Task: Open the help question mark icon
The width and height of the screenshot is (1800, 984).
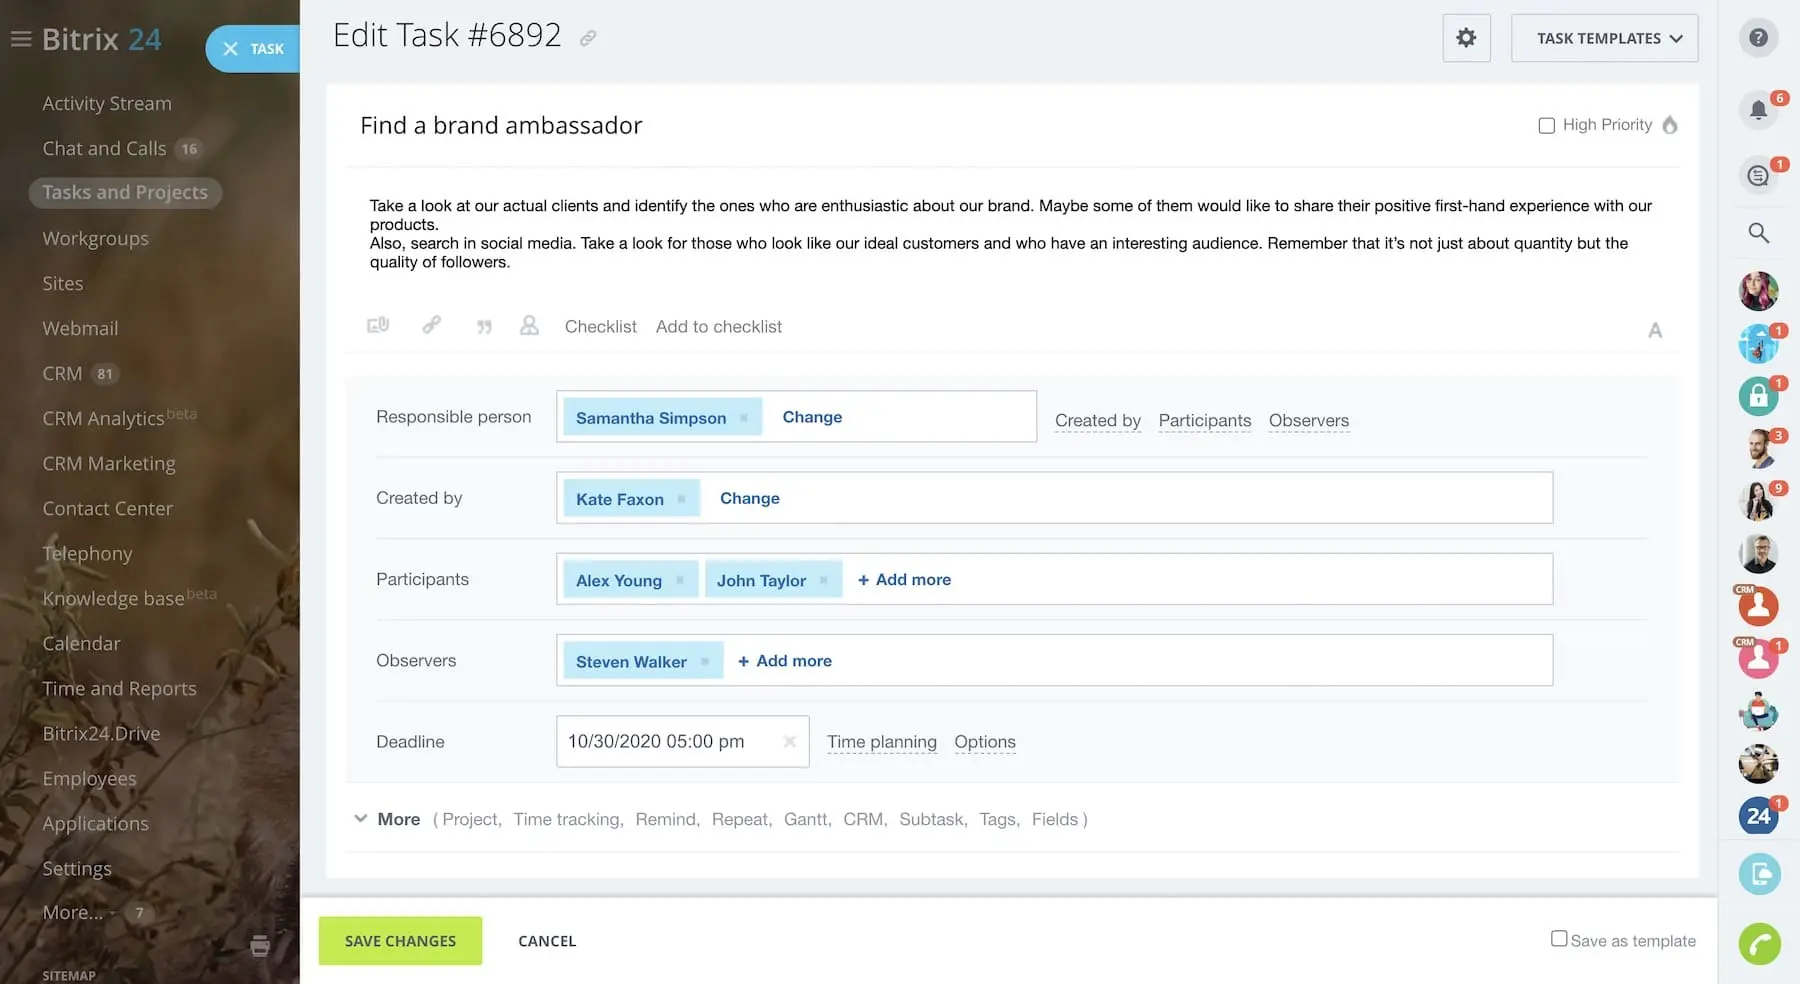Action: tap(1758, 38)
